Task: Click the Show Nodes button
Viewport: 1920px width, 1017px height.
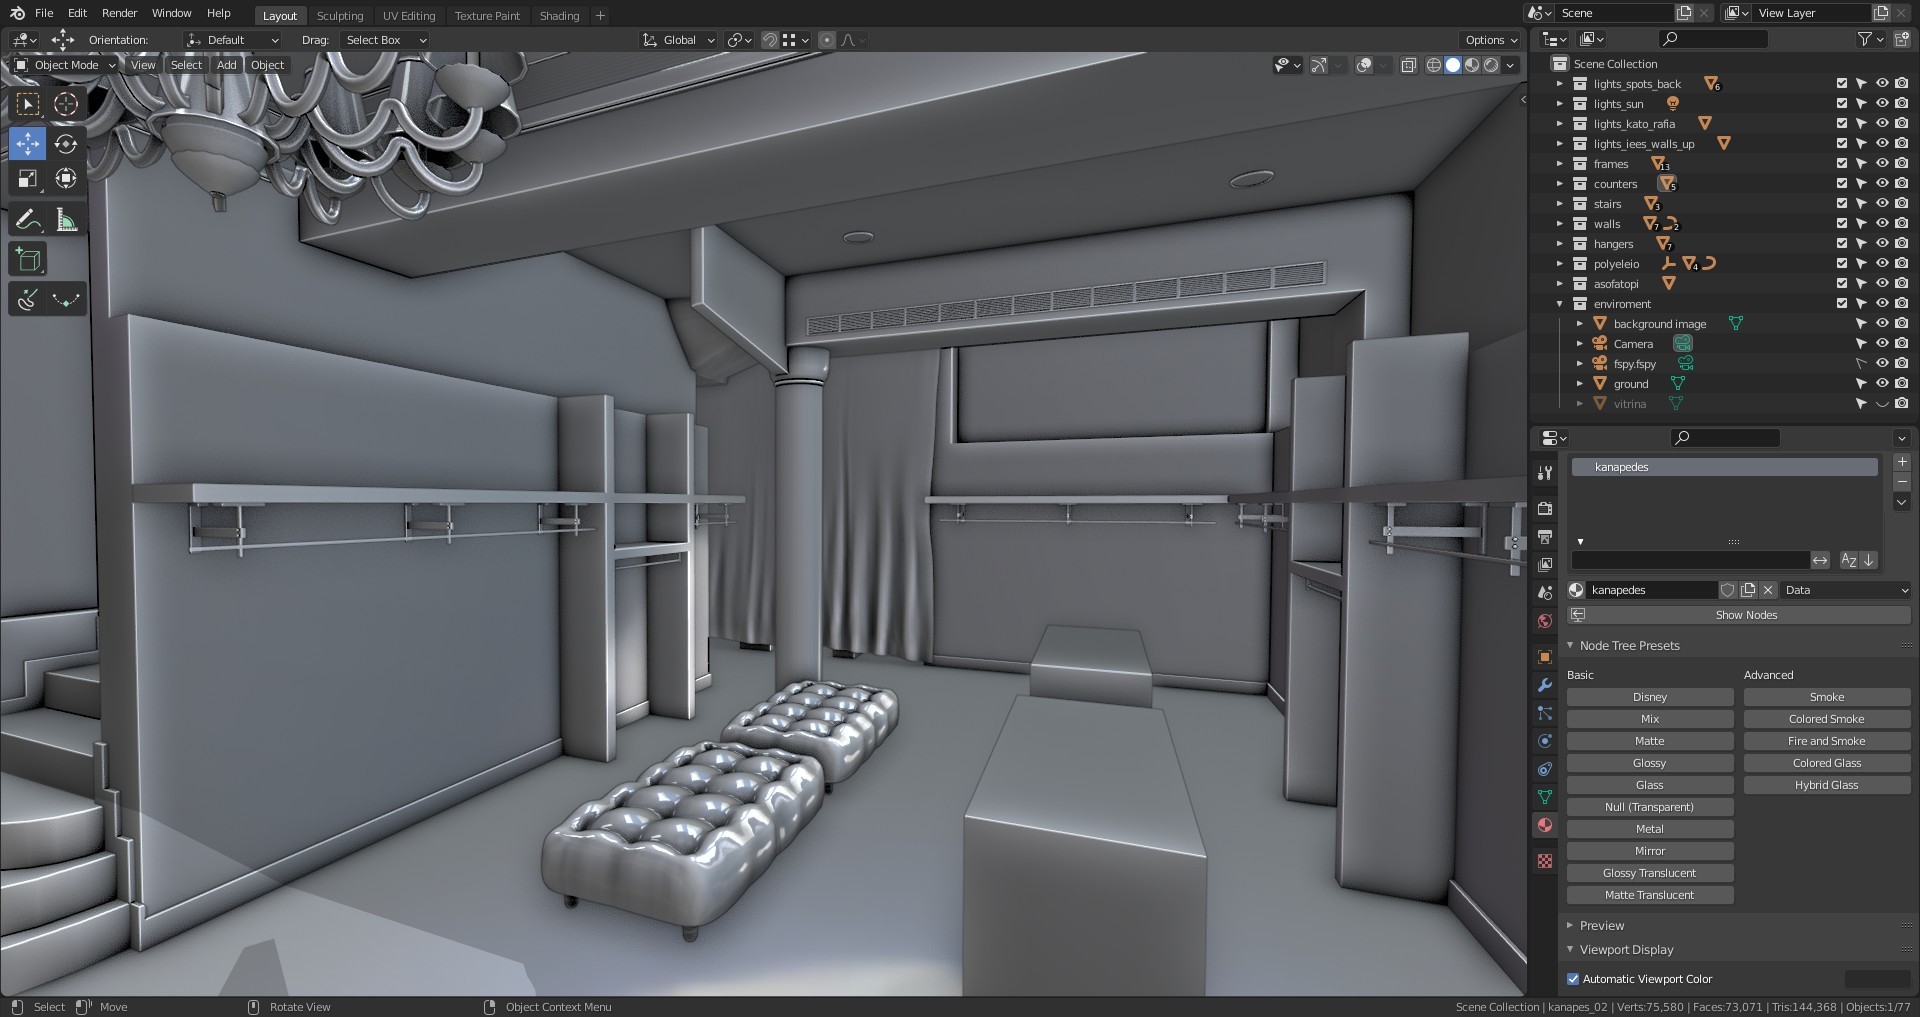Action: pyautogui.click(x=1745, y=615)
